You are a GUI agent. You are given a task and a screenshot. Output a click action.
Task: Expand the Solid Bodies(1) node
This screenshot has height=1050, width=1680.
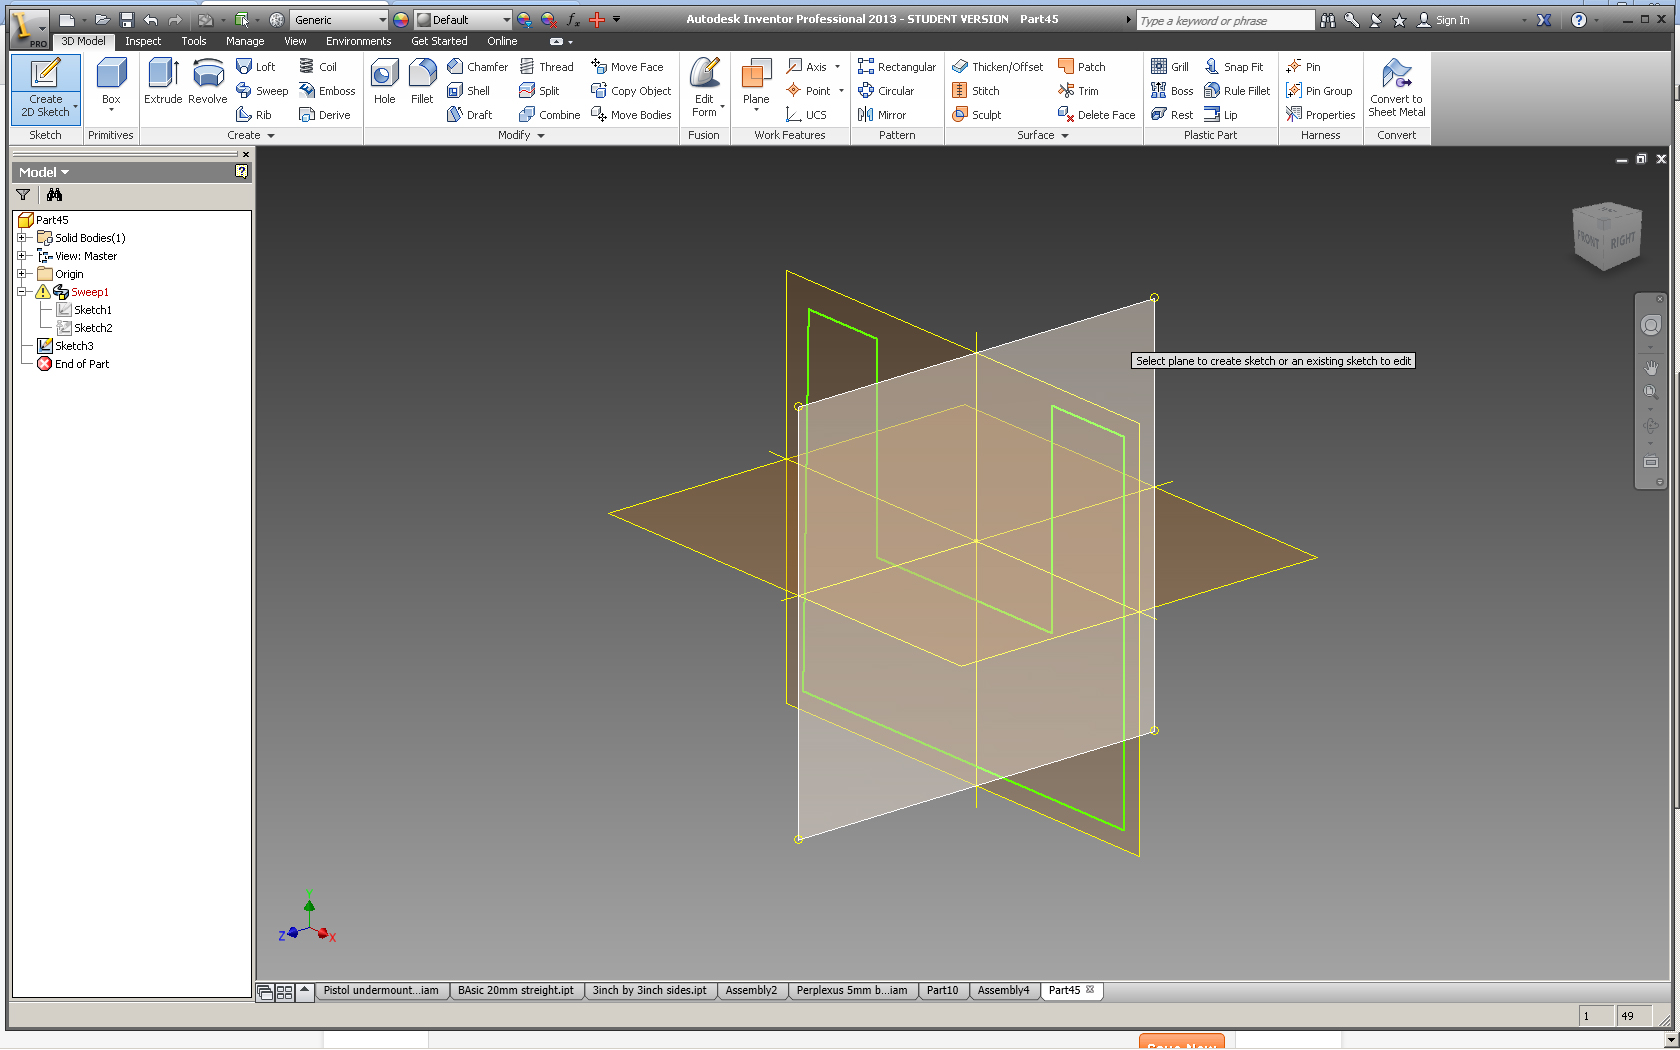point(21,238)
